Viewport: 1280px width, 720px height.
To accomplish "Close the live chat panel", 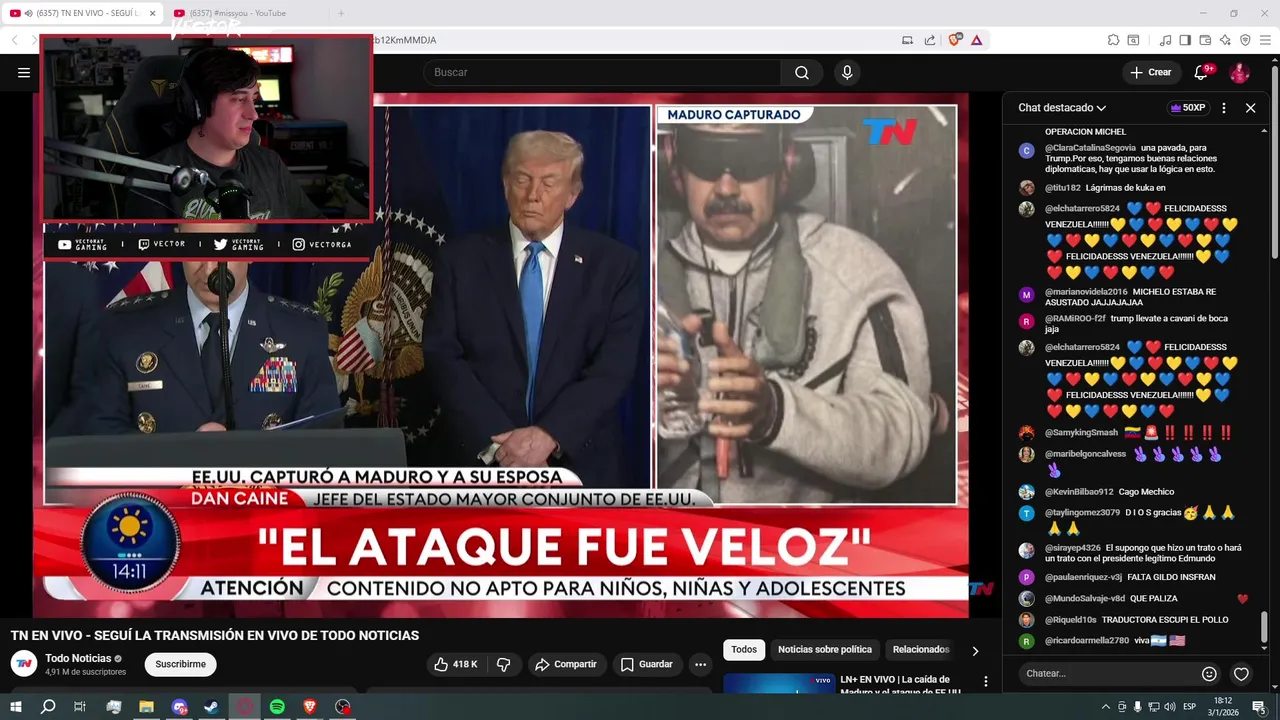I will [1250, 108].
